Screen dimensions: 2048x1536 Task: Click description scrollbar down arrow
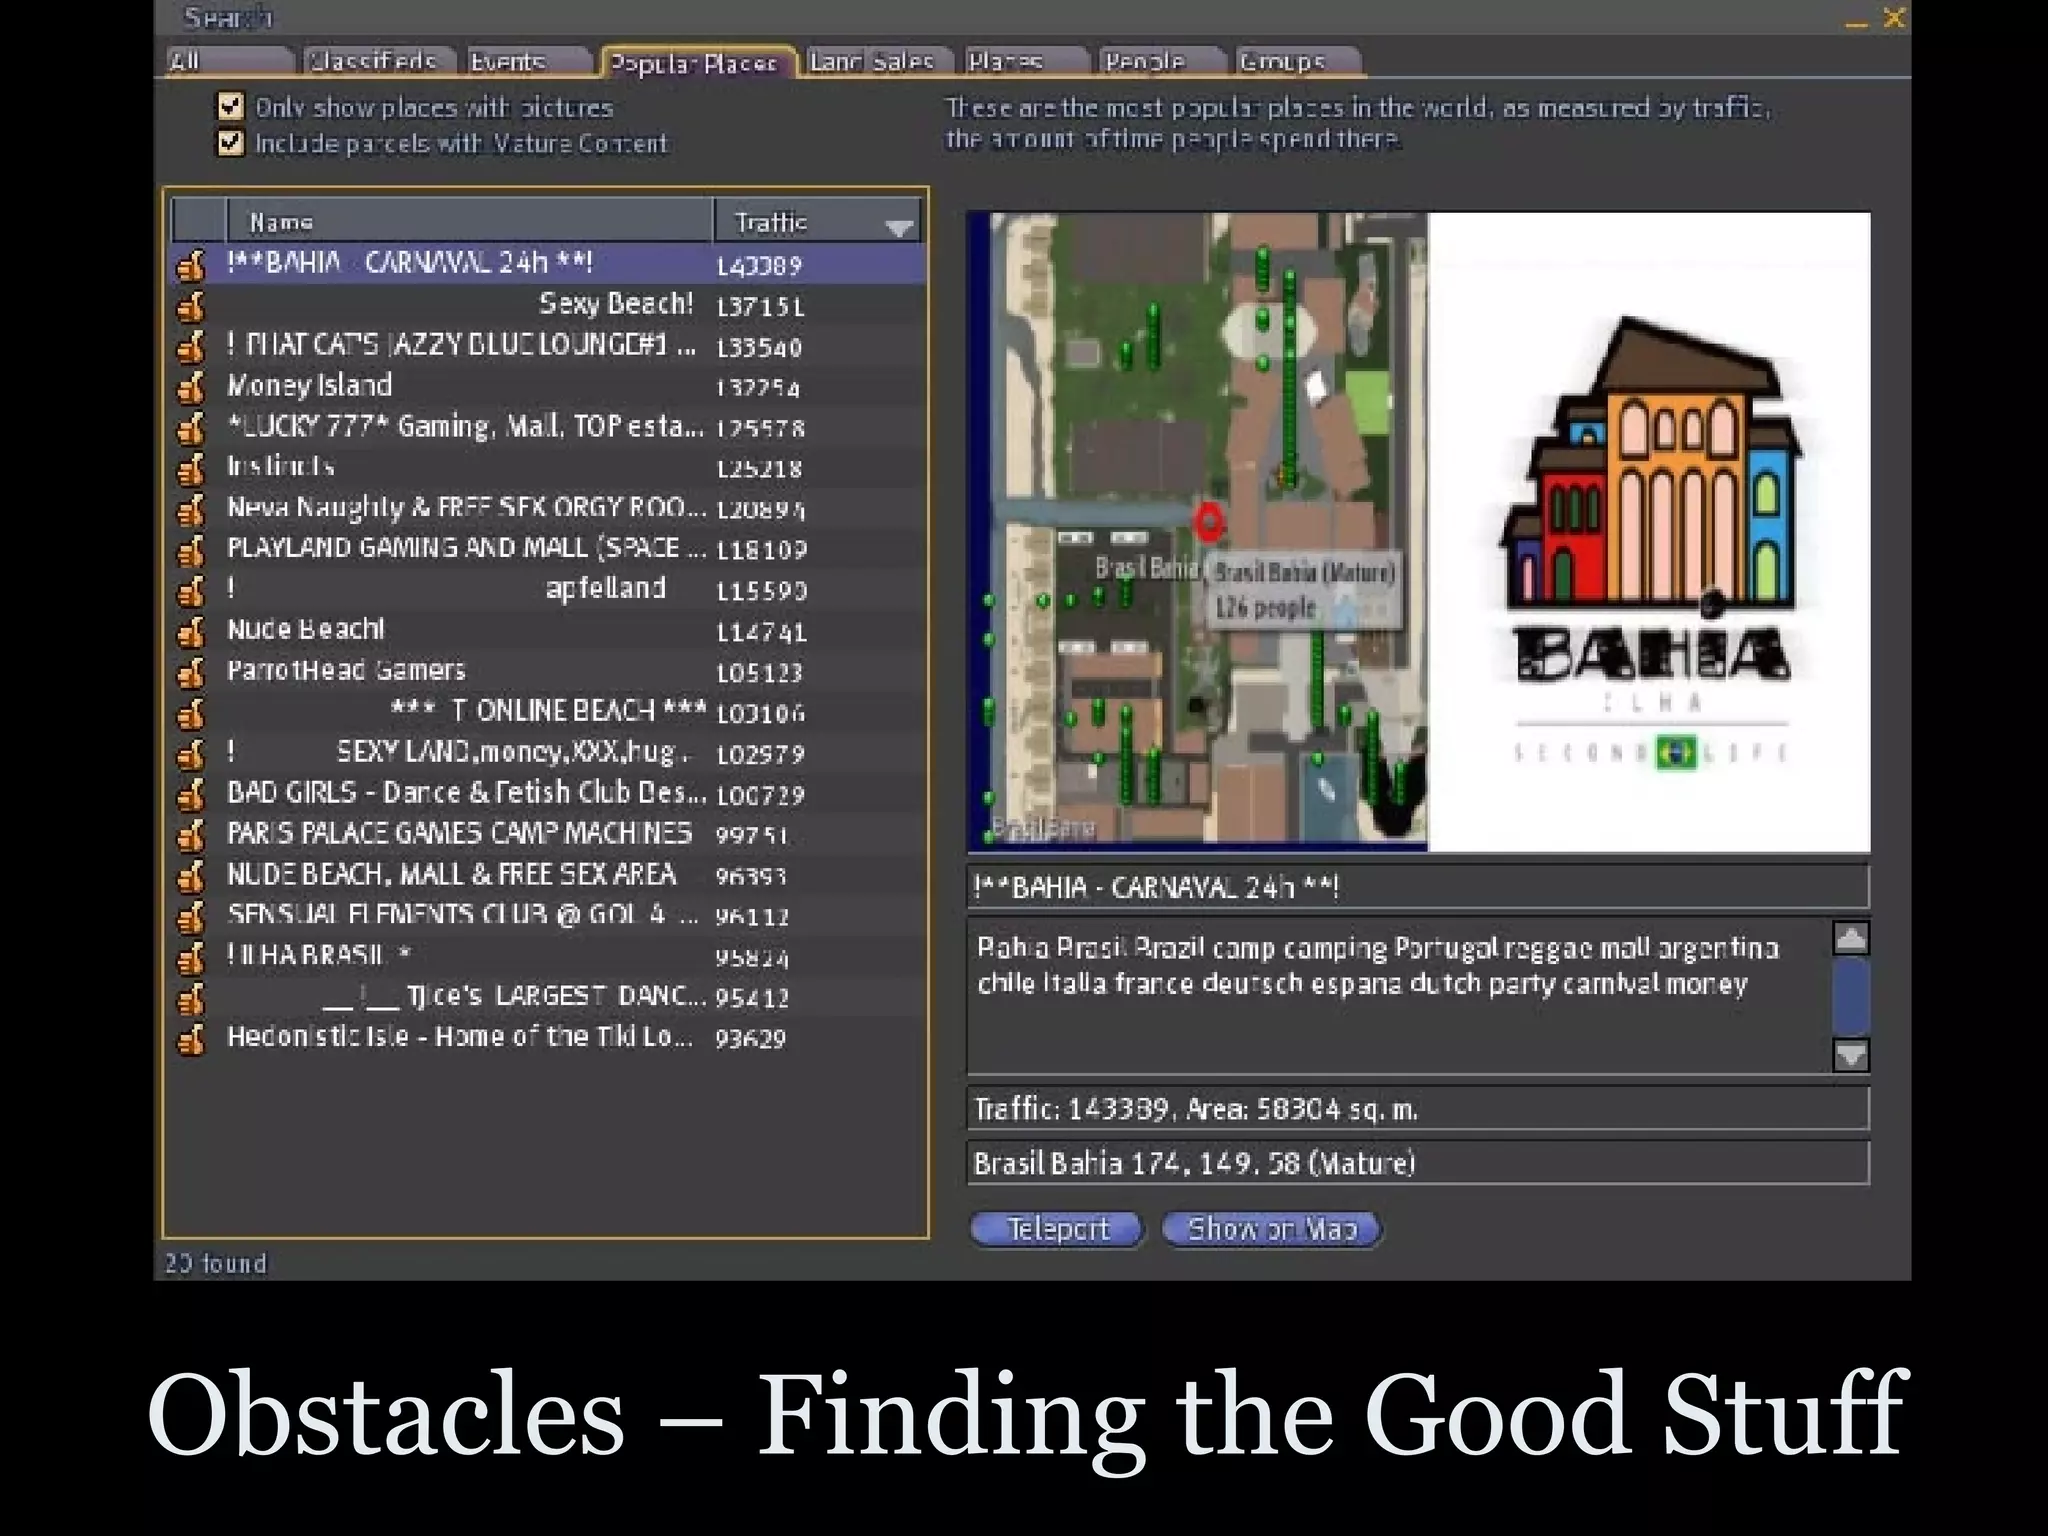pyautogui.click(x=1851, y=1054)
